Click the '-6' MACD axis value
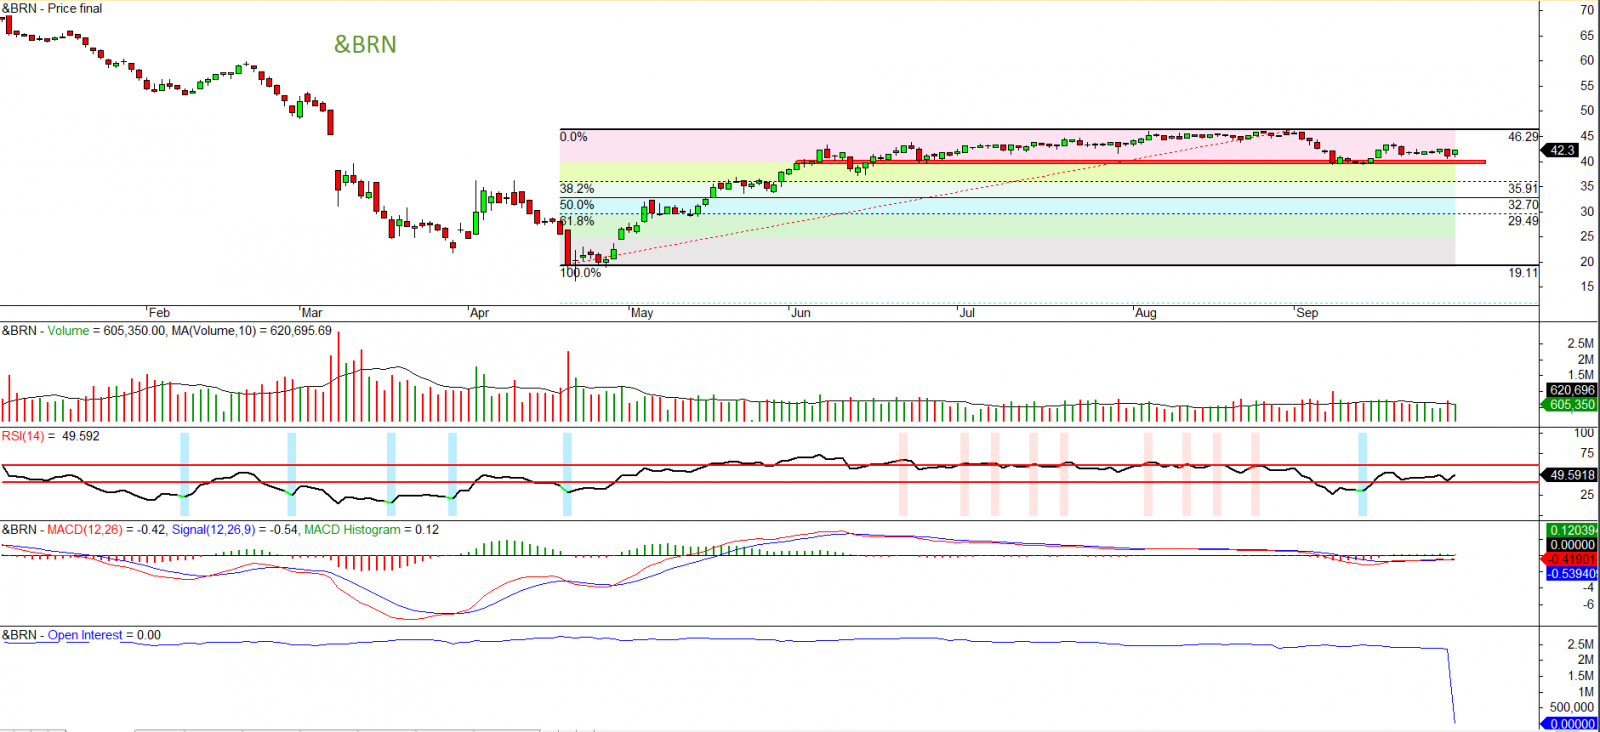 [1588, 604]
